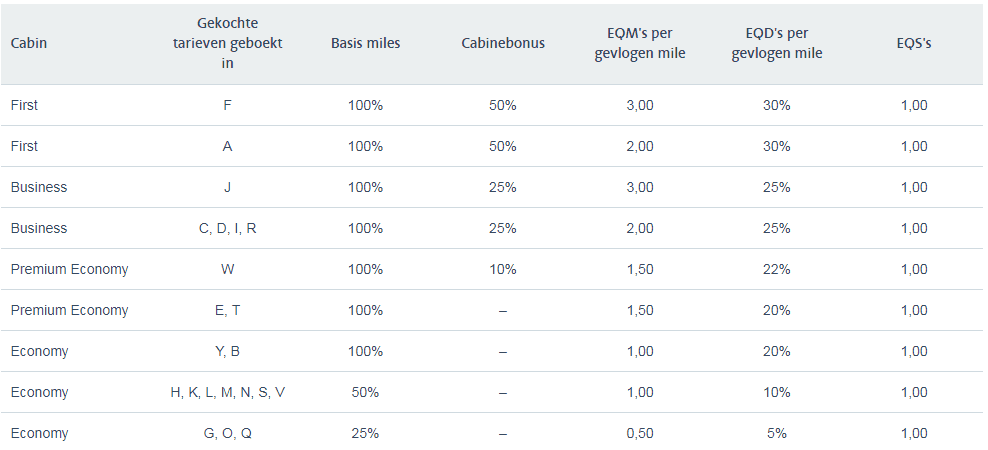Select the fare classes C, D, I, R cell
This screenshot has width=988, height=450.
tap(228, 228)
